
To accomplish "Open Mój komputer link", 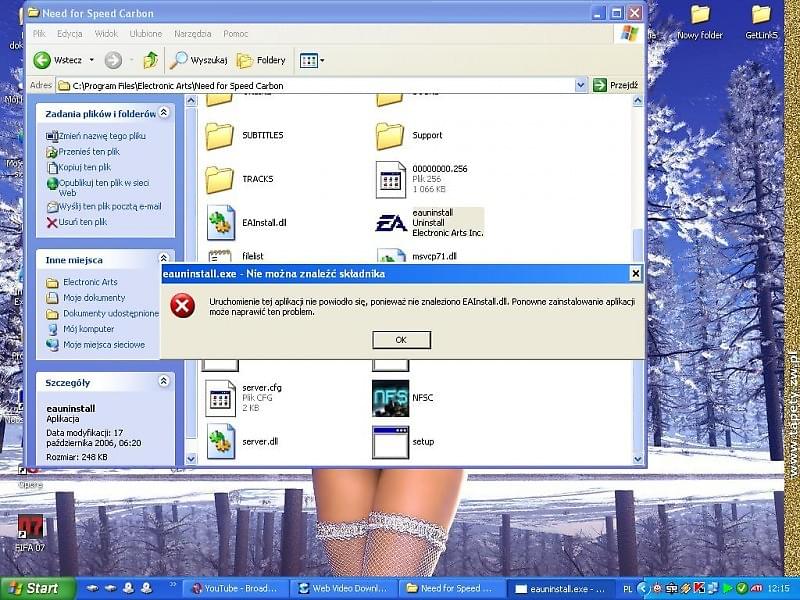I will point(88,329).
